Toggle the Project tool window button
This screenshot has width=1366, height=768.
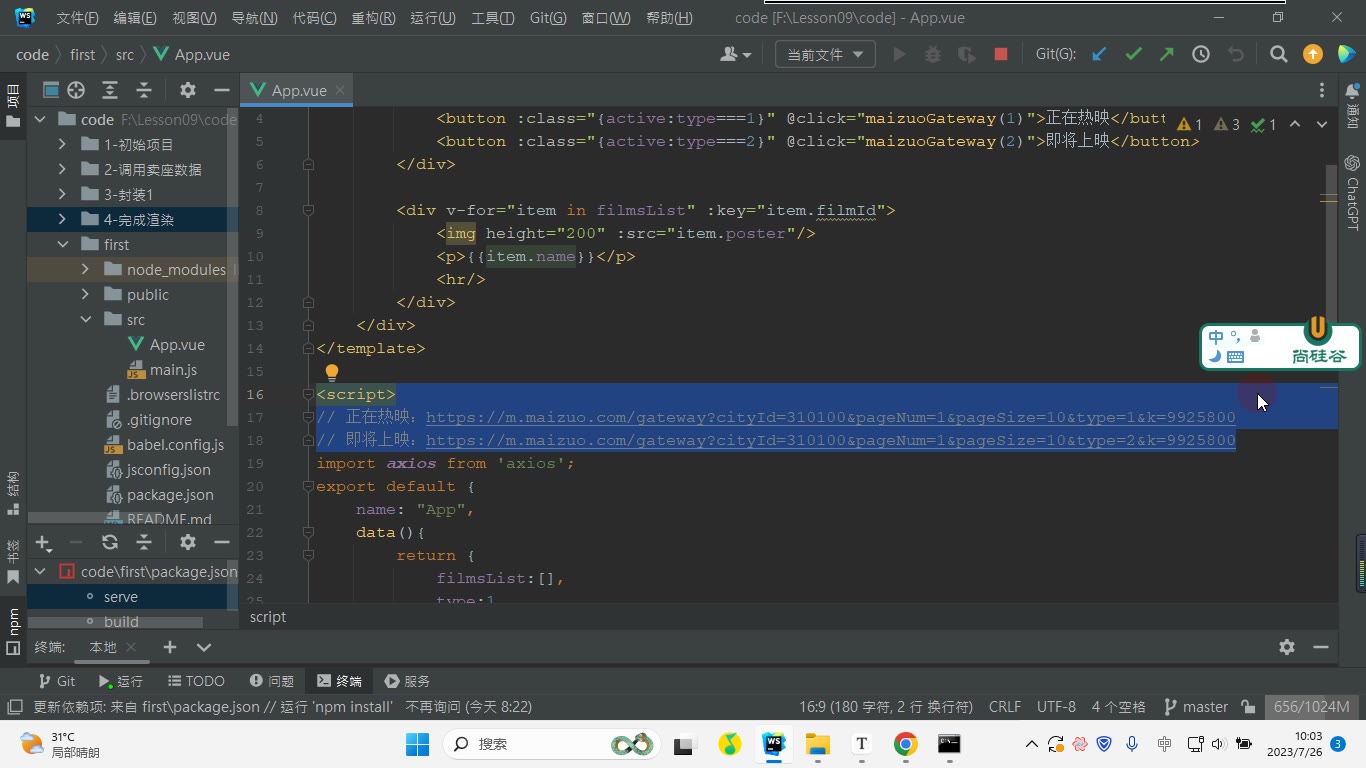pyautogui.click(x=13, y=105)
